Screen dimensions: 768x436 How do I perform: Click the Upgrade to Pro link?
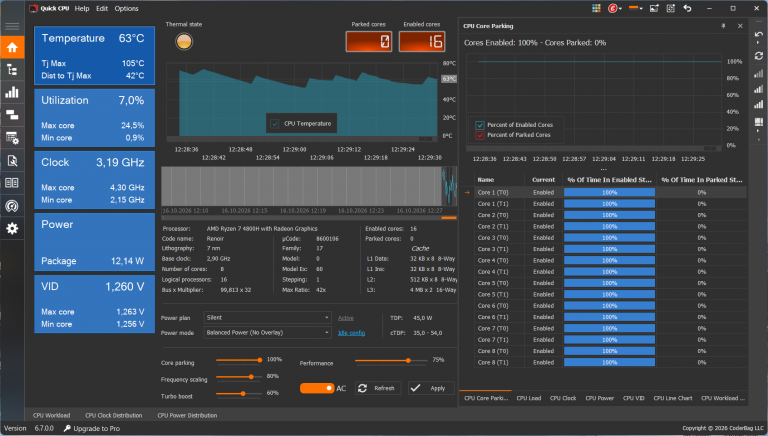point(96,428)
